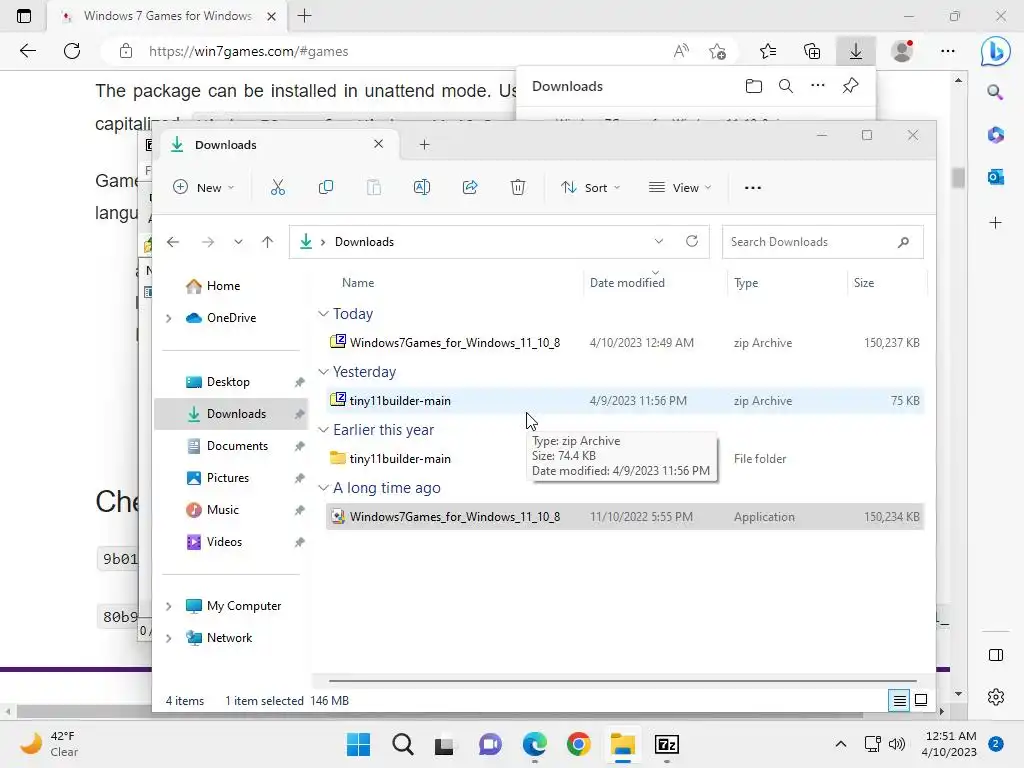Add this page to favorites in Edge
Screen dimensions: 1024x768
717,51
